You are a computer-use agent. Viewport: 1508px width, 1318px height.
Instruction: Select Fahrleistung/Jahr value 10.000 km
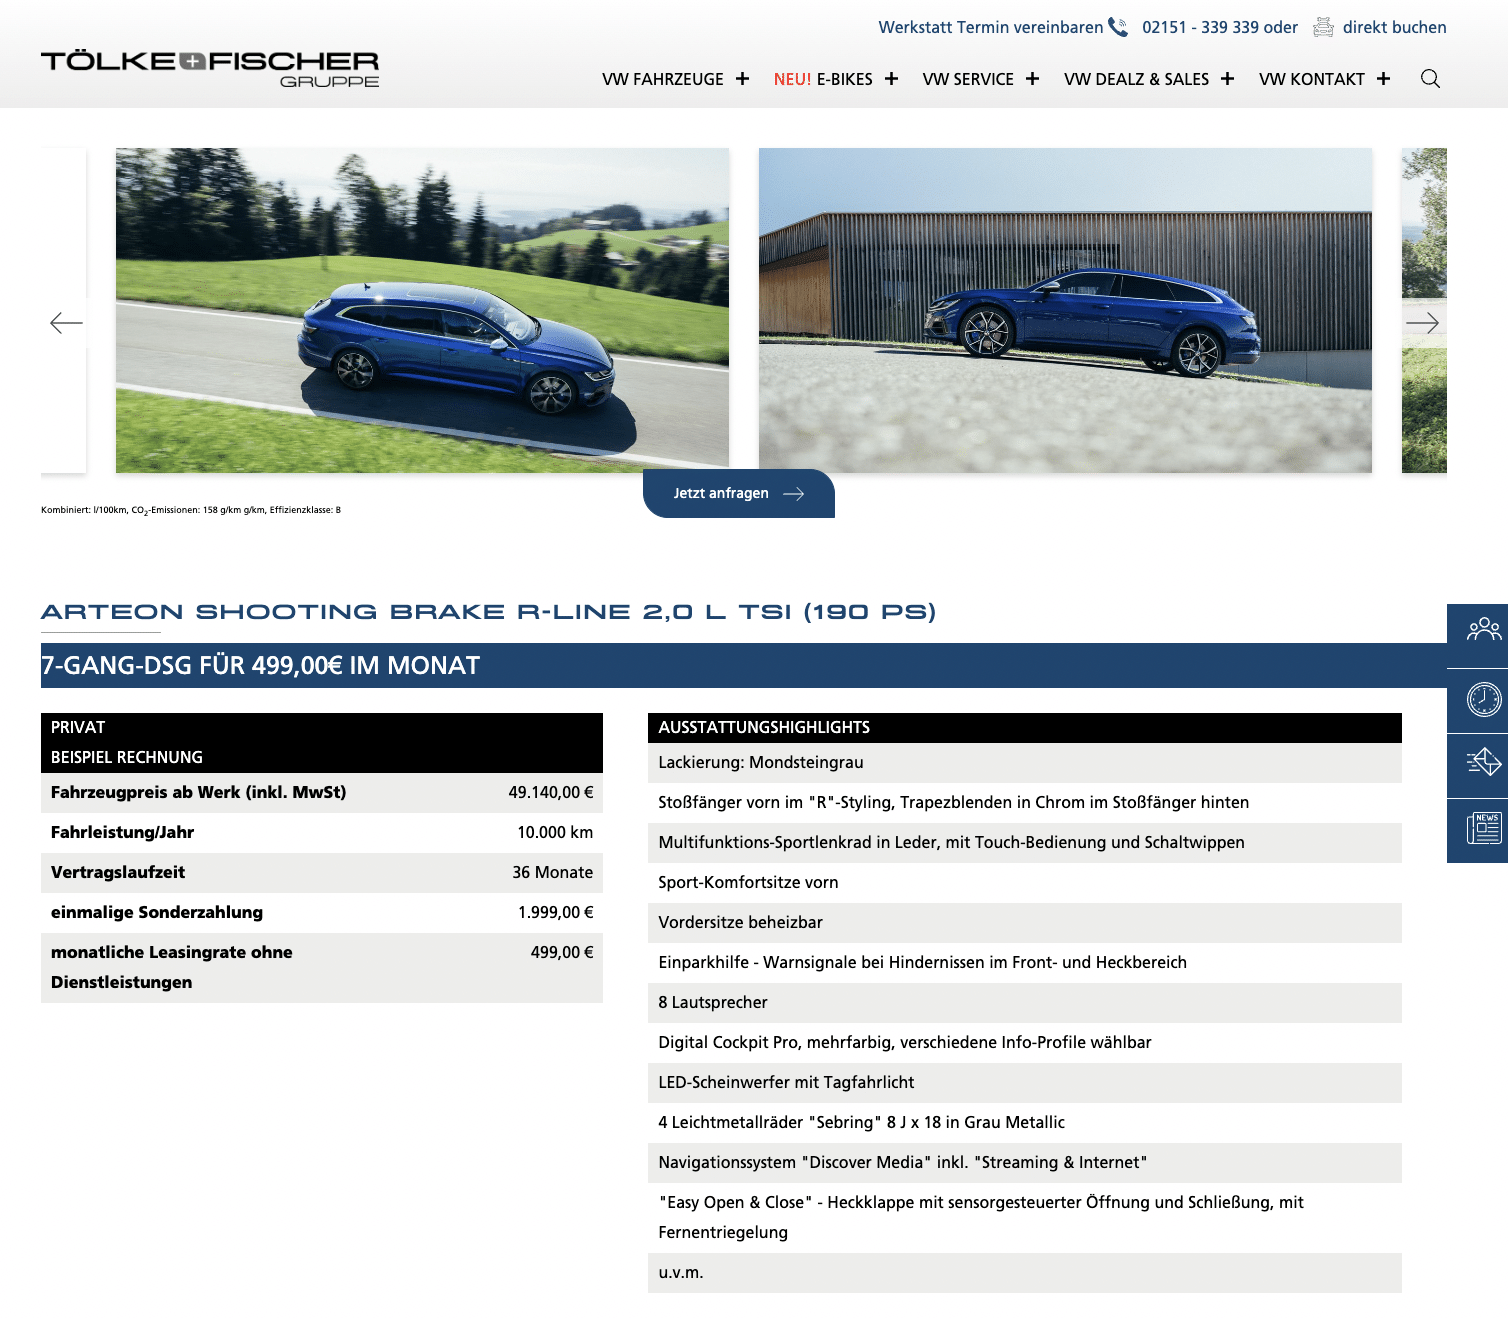point(555,832)
